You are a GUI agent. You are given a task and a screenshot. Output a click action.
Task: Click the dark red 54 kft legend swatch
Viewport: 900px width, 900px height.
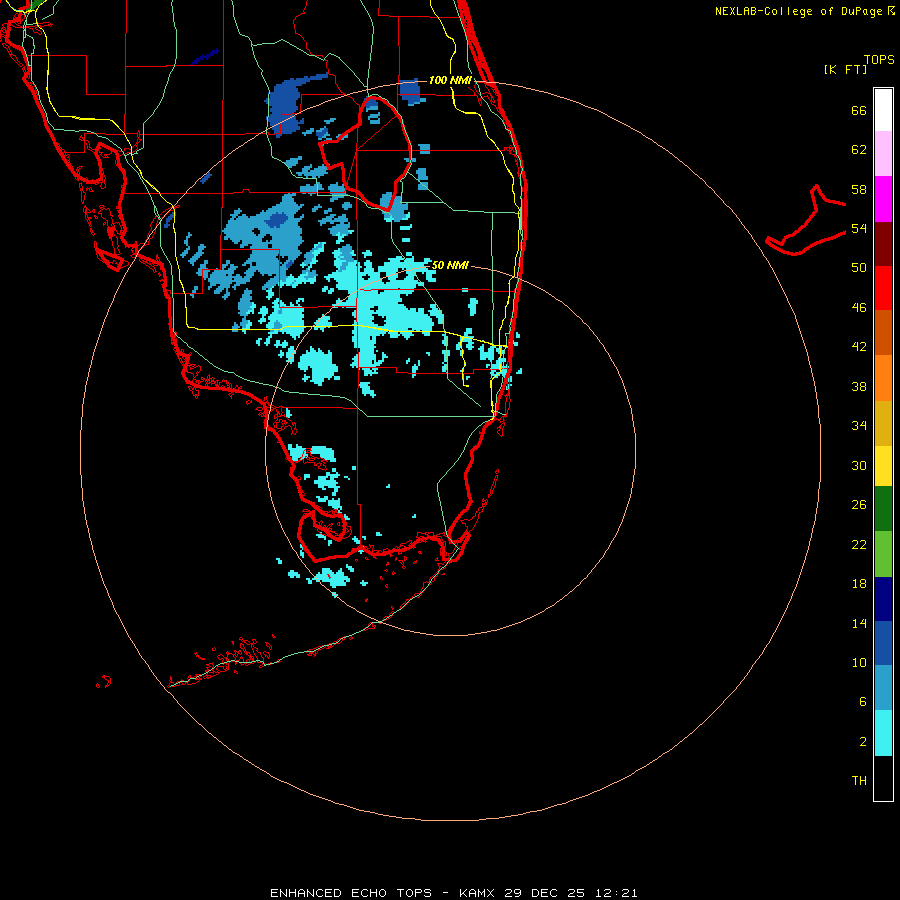[x=883, y=244]
